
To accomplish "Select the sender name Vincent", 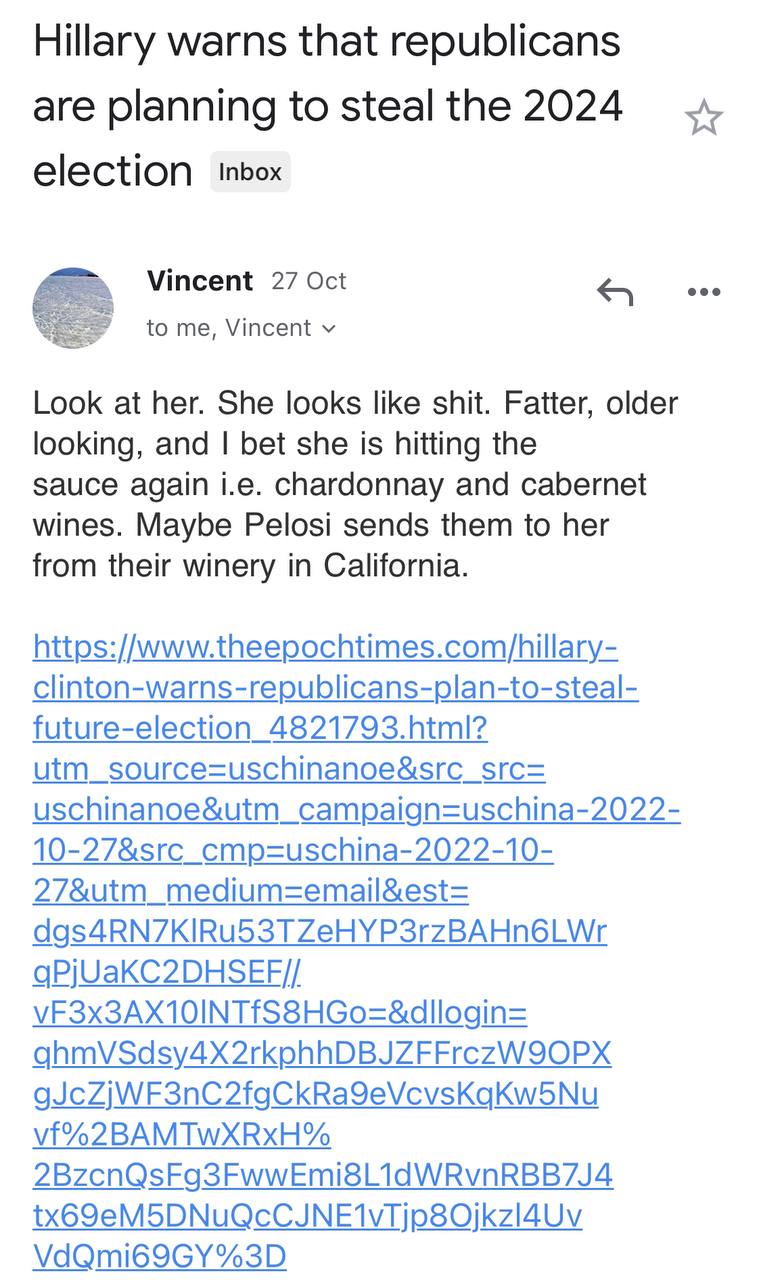I will (200, 281).
